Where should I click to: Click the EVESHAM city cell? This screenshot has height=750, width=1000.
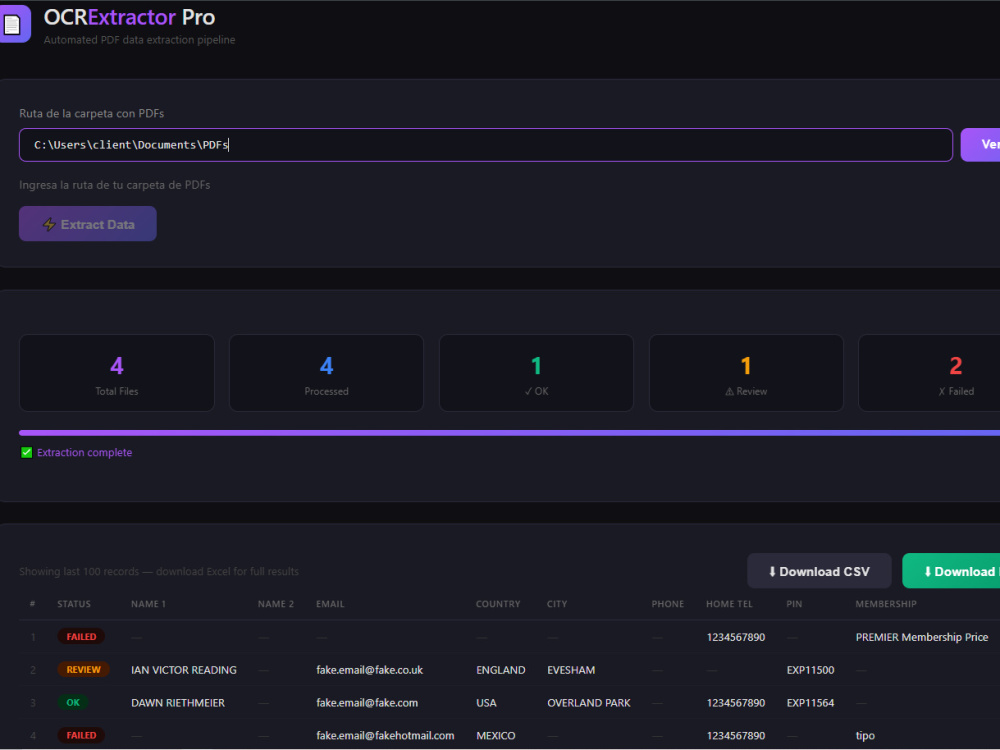pos(571,670)
